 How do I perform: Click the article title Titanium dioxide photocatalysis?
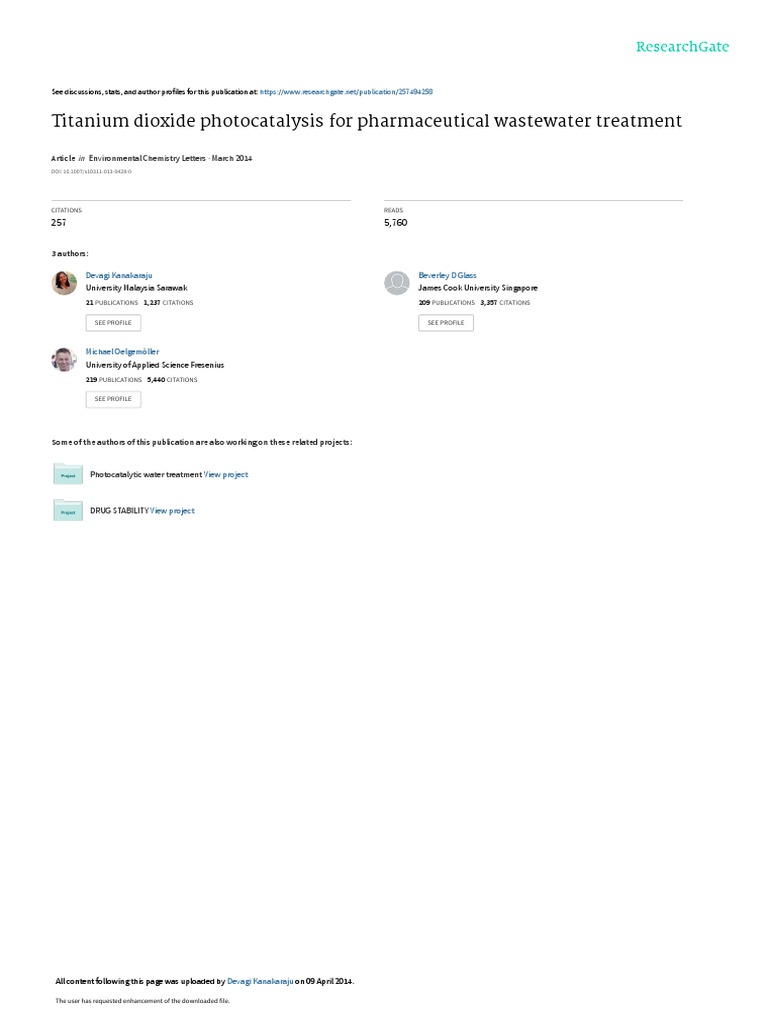tap(366, 121)
